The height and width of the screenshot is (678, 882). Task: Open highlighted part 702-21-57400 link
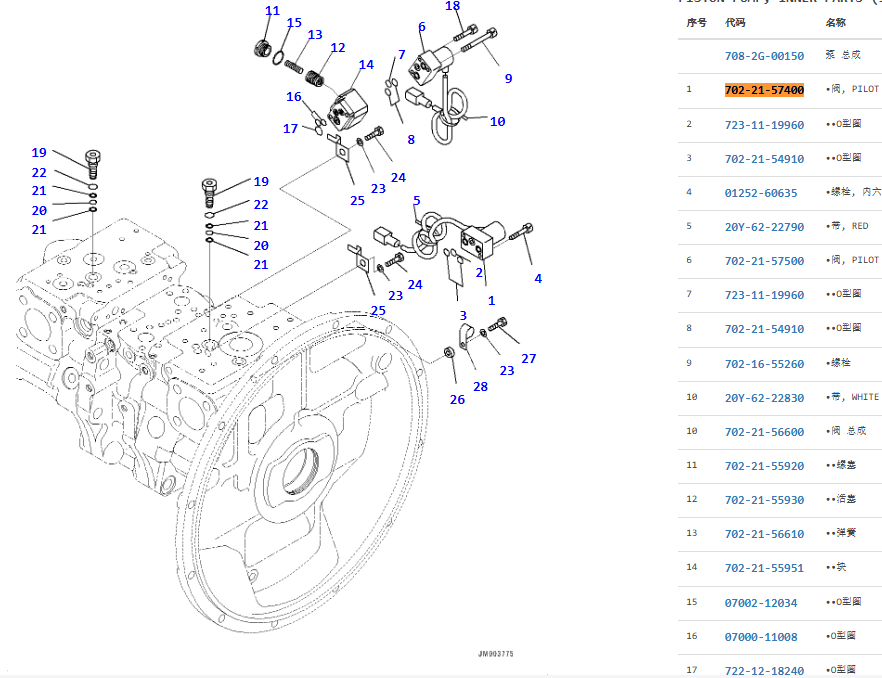764,90
